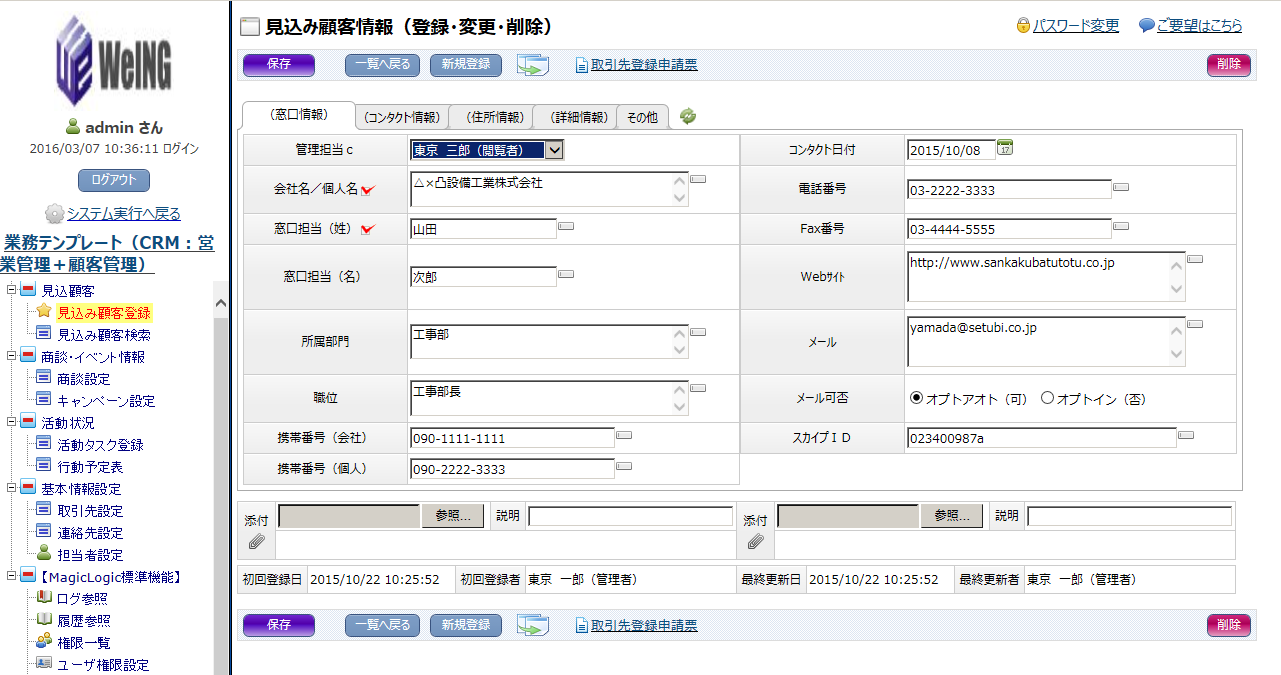This screenshot has height=675, width=1281.
Task: Select the オプトアウト（可） radio button
Action: [x=916, y=398]
